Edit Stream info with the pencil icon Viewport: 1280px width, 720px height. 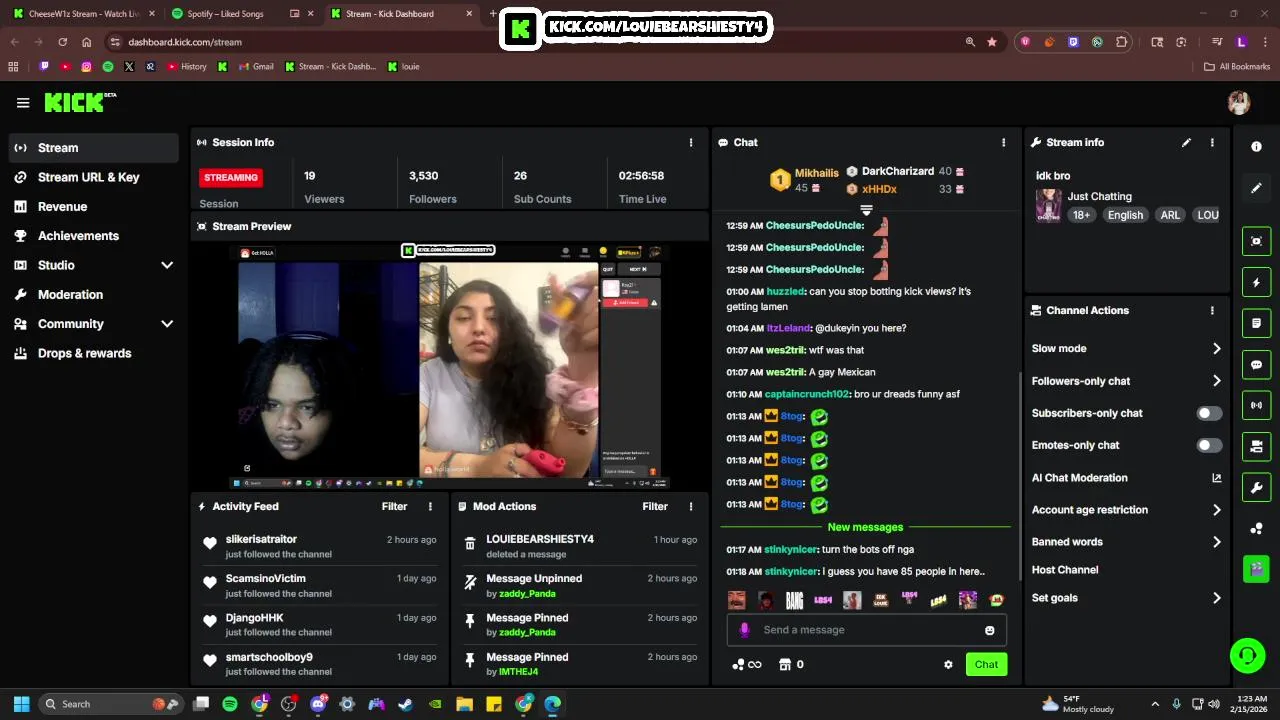coord(1186,142)
